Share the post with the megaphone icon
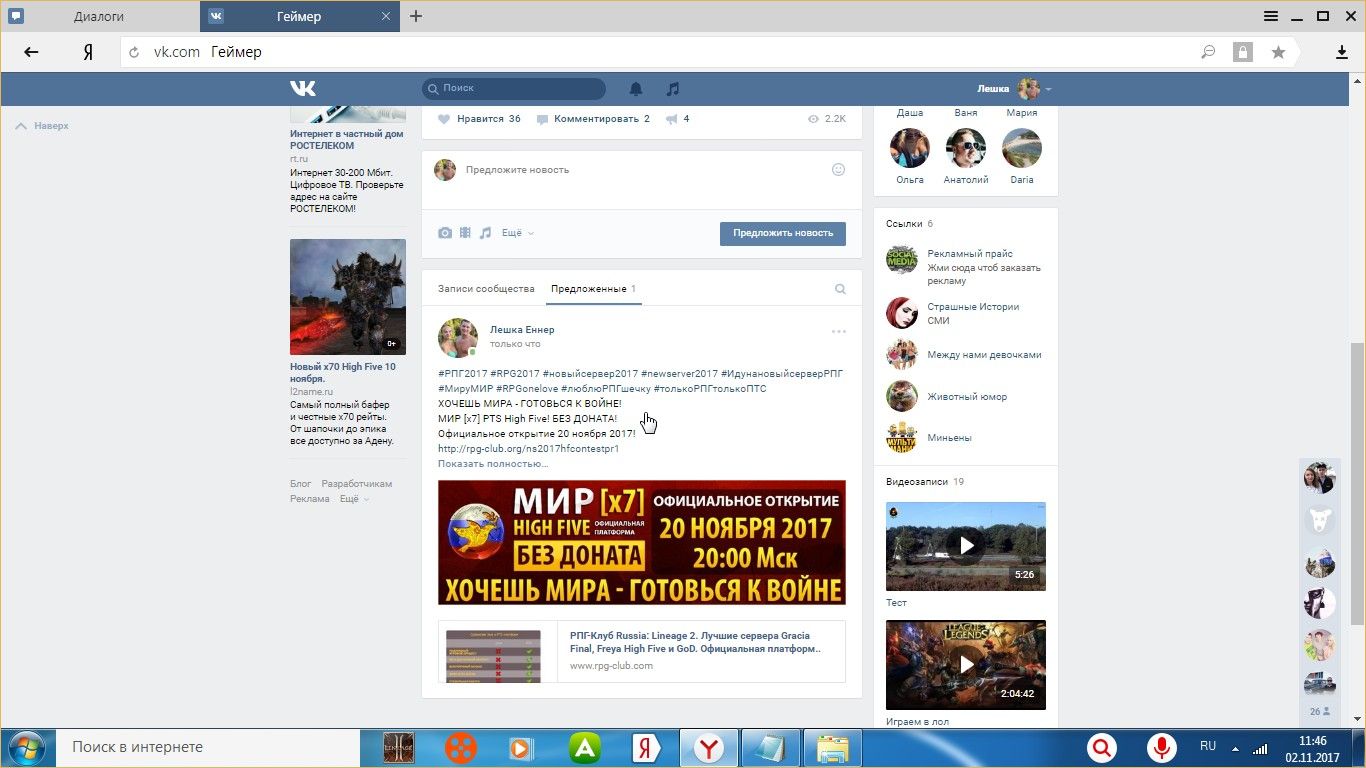1366x768 pixels. pos(671,119)
